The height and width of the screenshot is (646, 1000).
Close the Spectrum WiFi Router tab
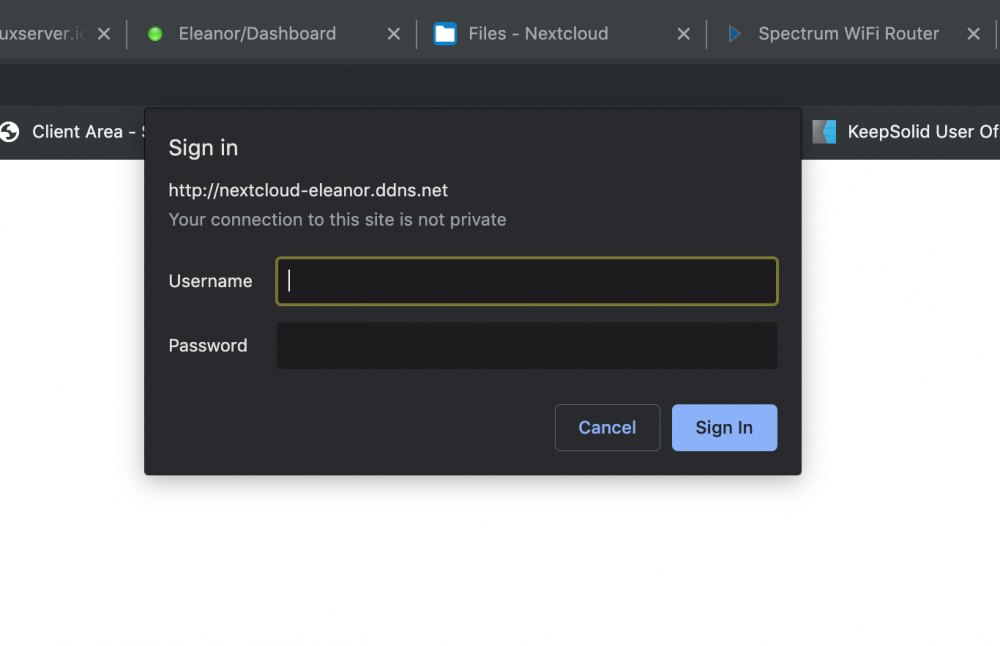click(x=973, y=34)
